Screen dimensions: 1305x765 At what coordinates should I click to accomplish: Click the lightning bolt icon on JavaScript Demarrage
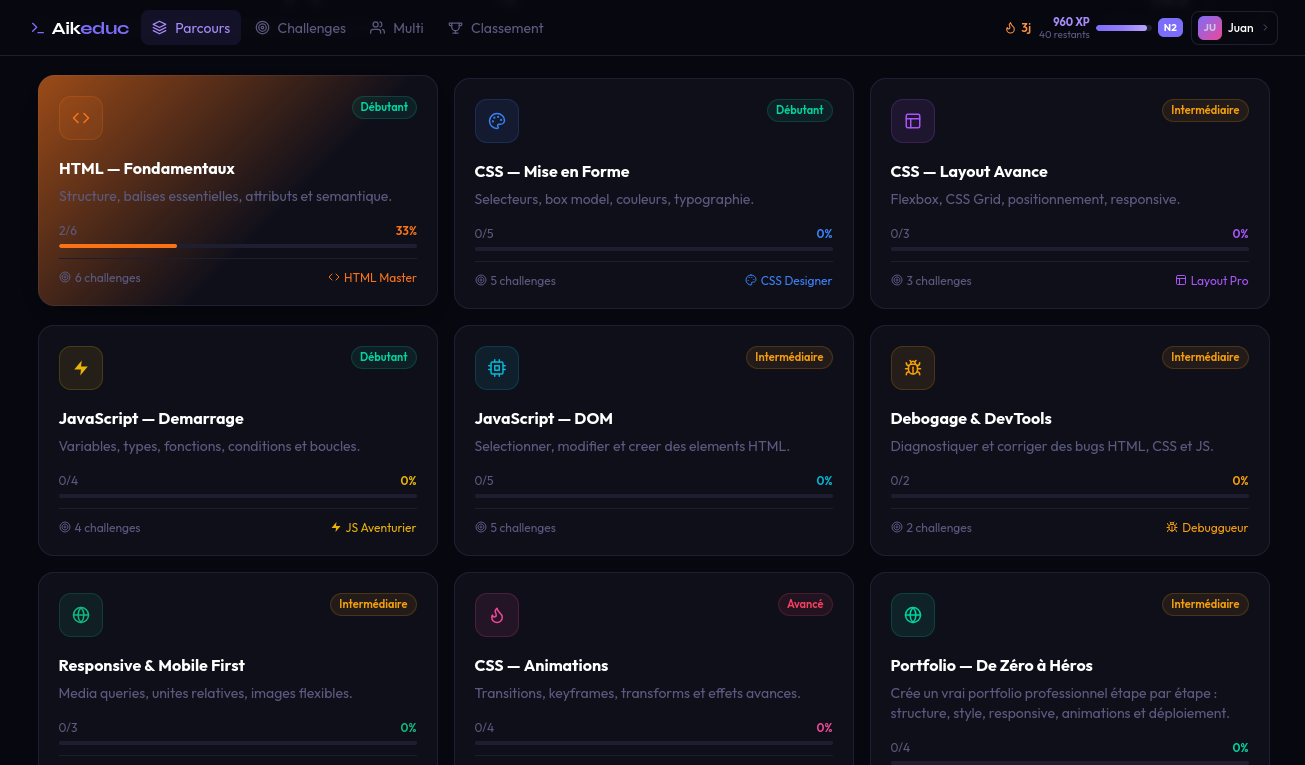point(81,368)
